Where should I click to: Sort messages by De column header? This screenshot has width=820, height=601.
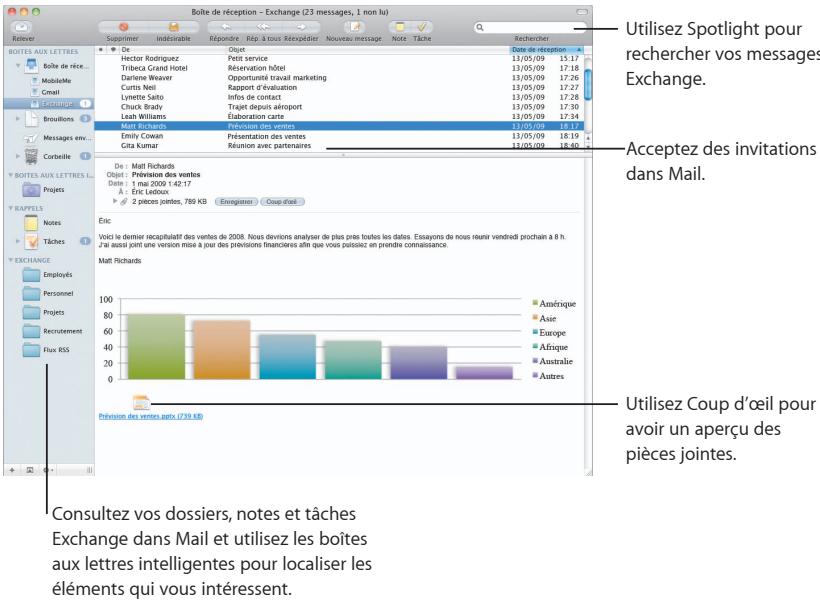(x=173, y=50)
